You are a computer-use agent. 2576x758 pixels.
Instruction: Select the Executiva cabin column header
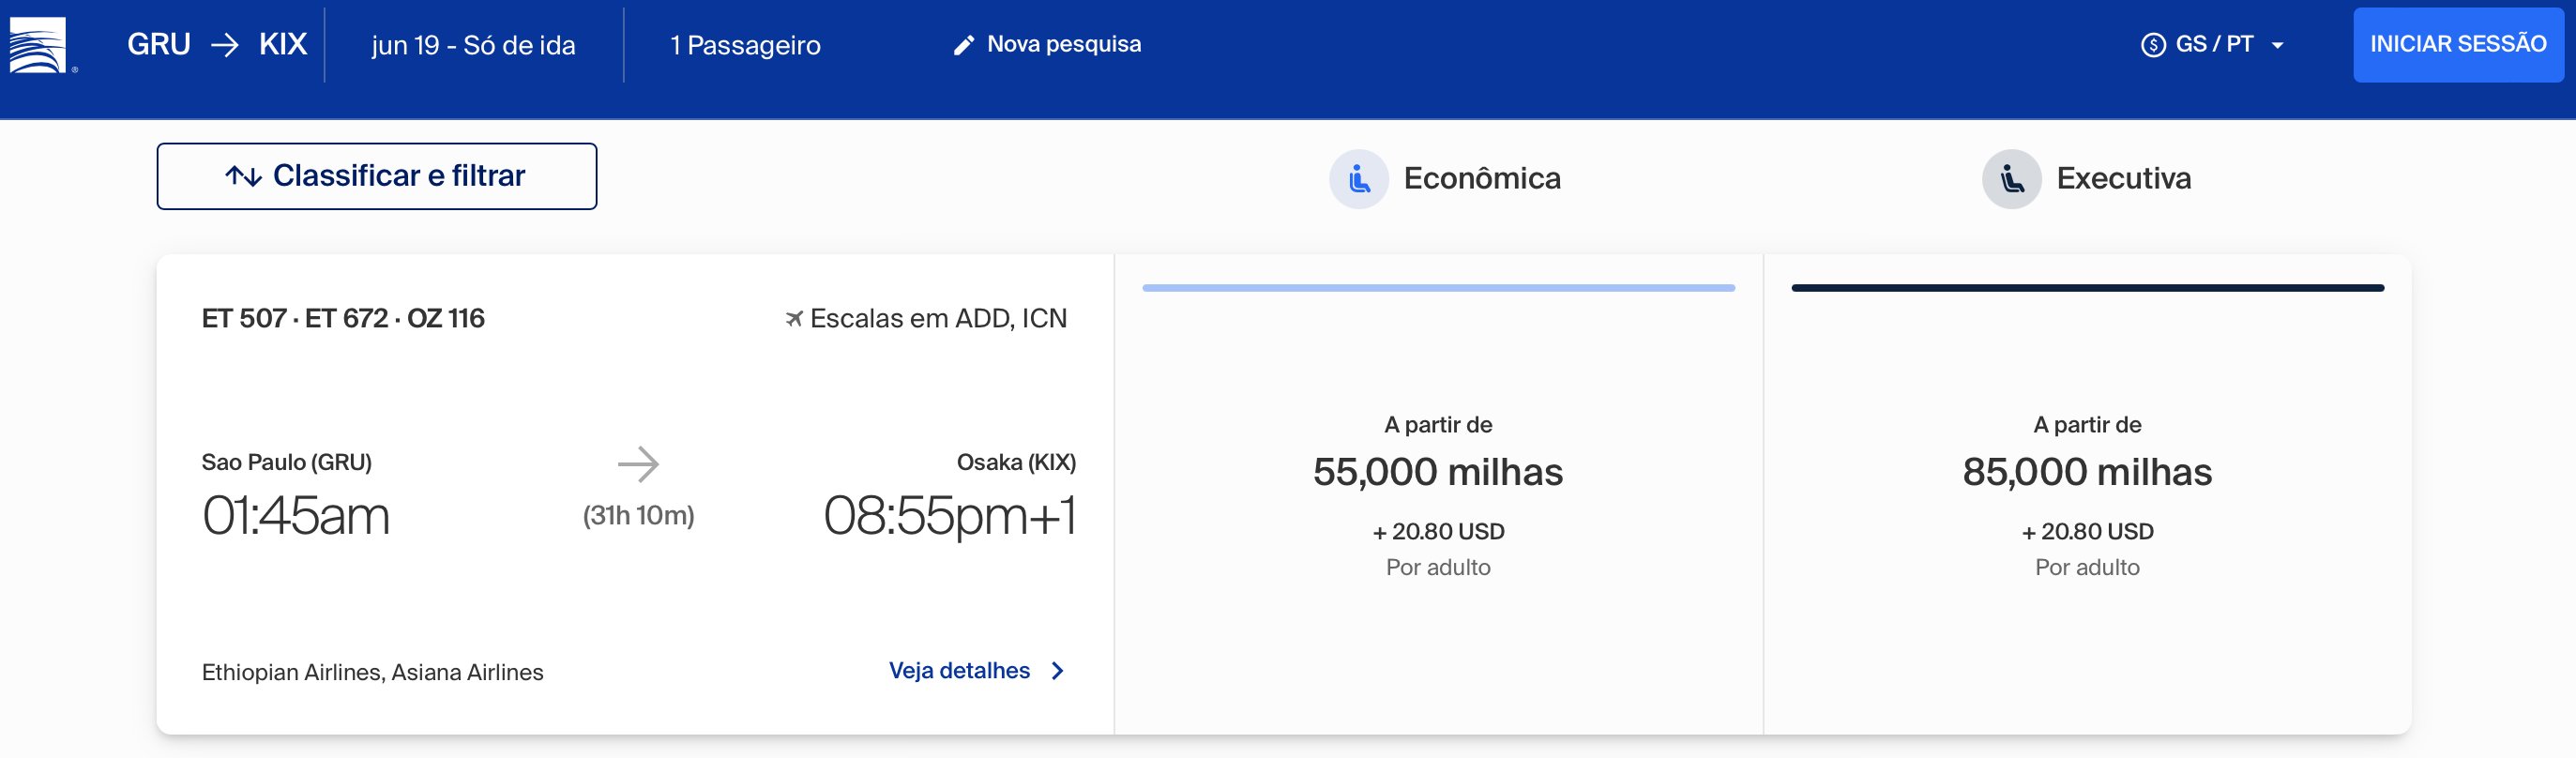click(2087, 179)
